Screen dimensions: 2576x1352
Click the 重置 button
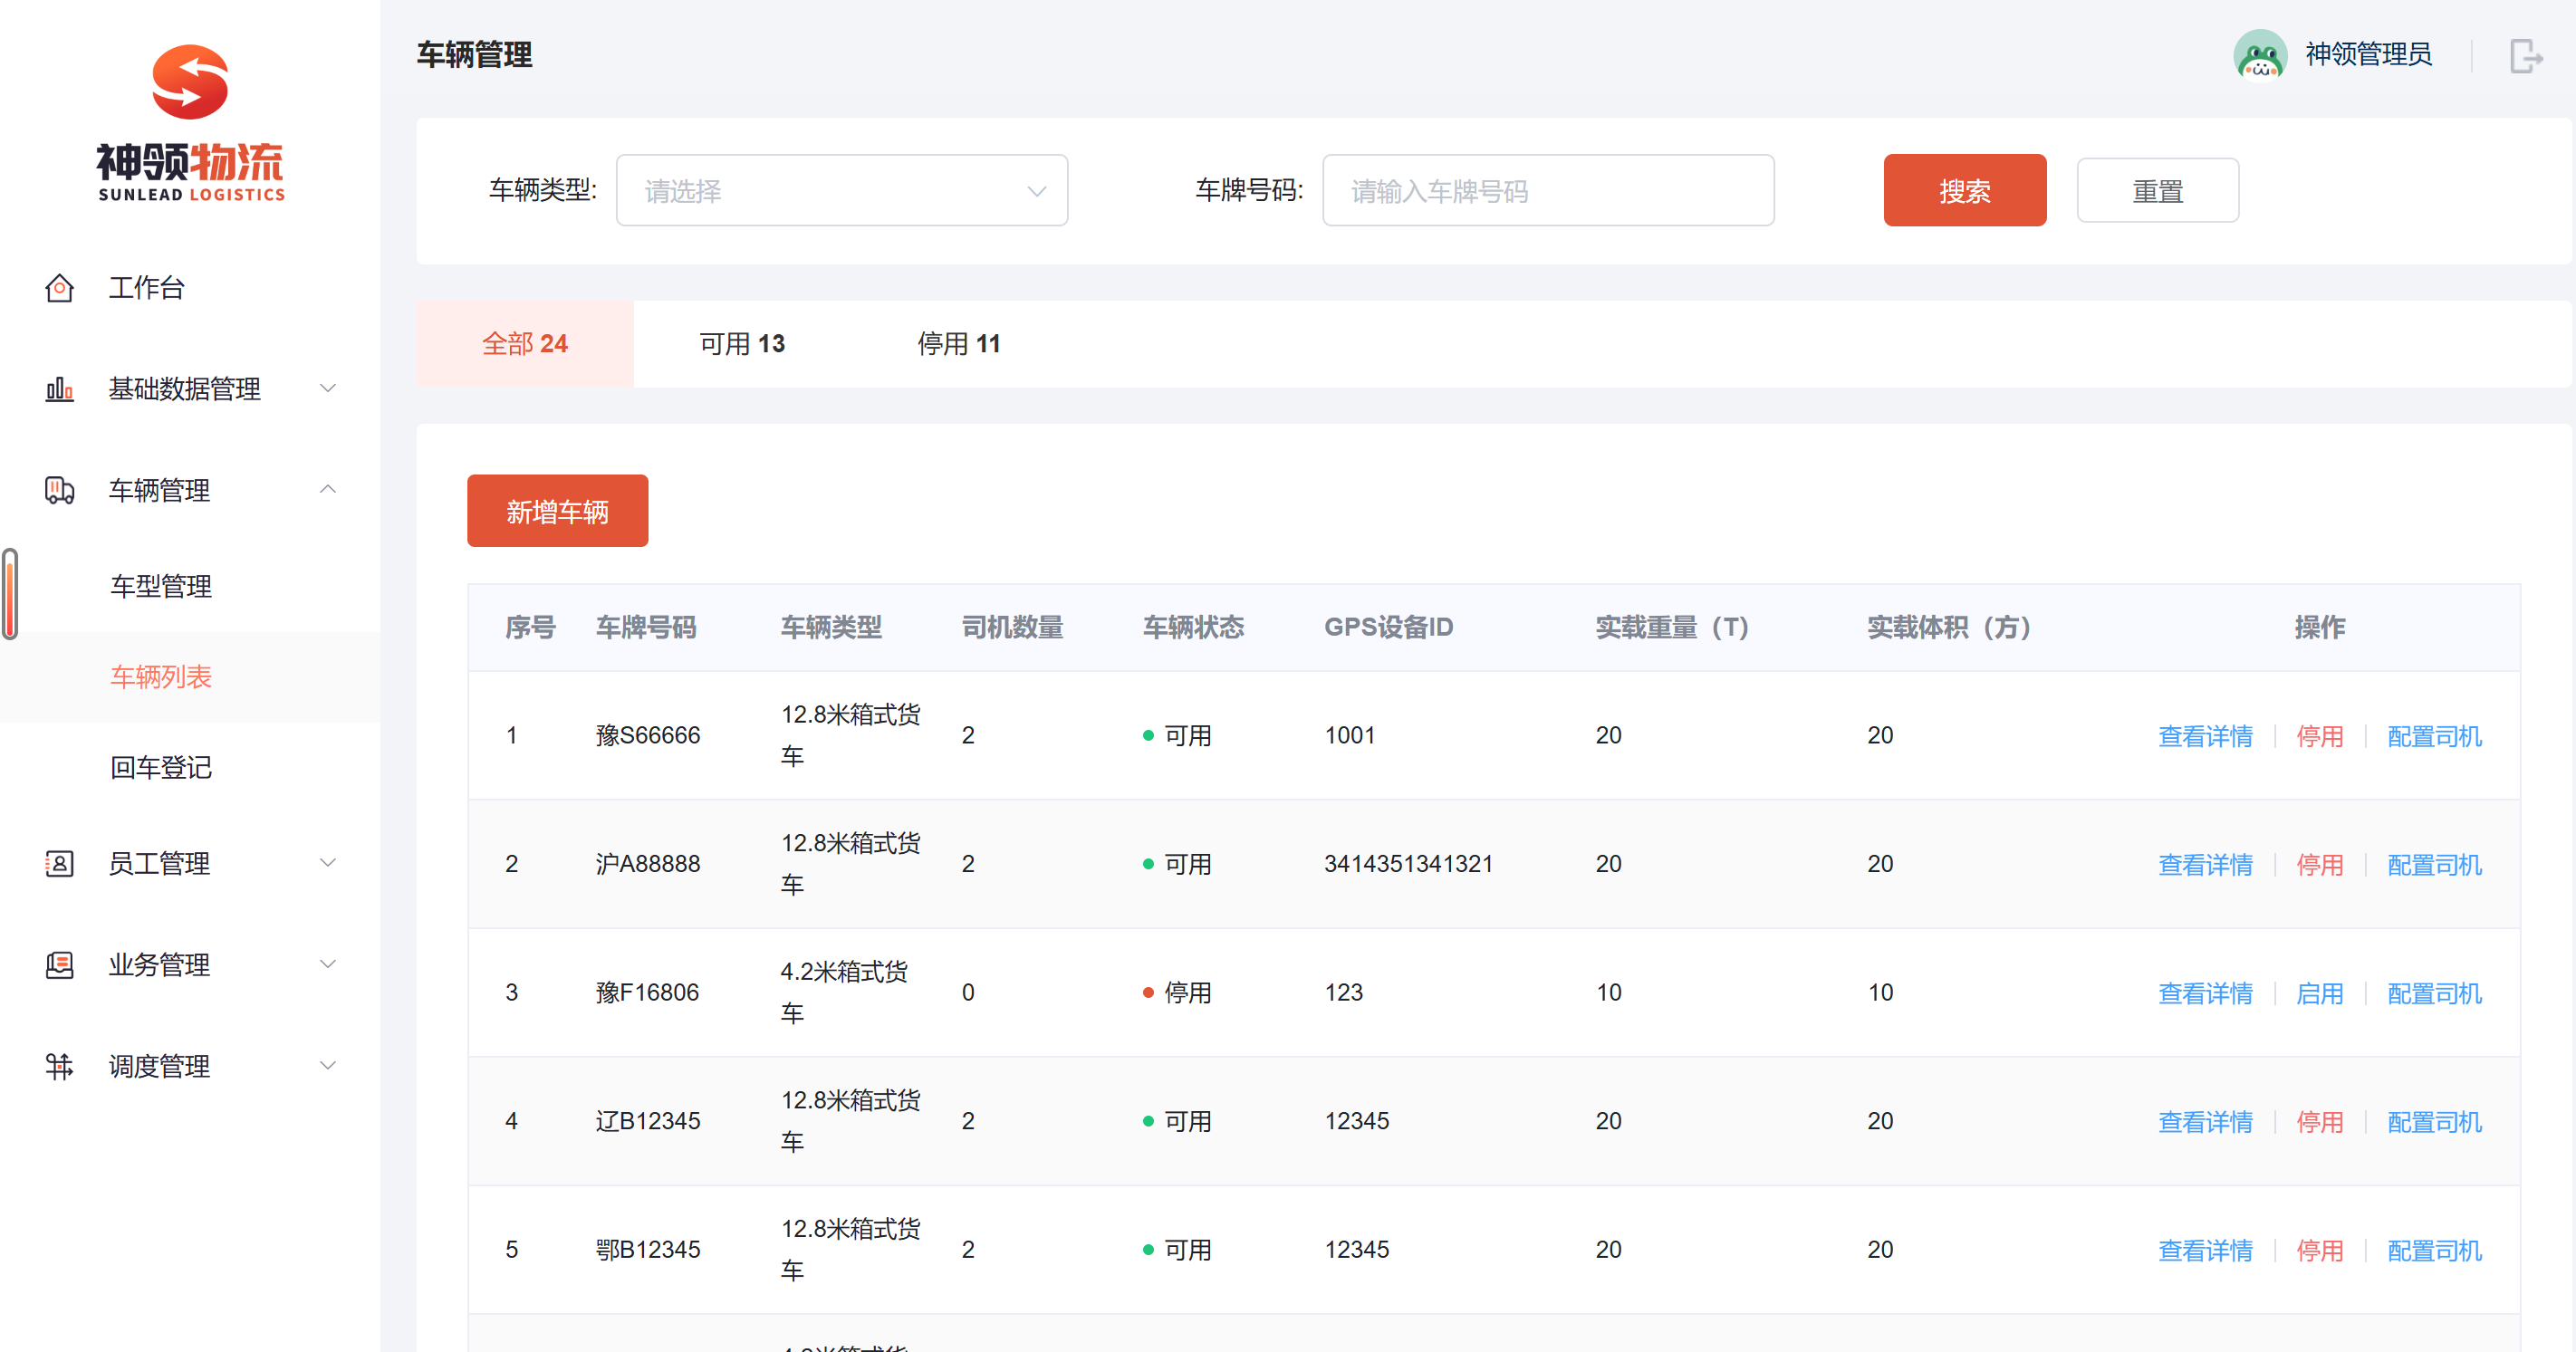(x=2158, y=190)
